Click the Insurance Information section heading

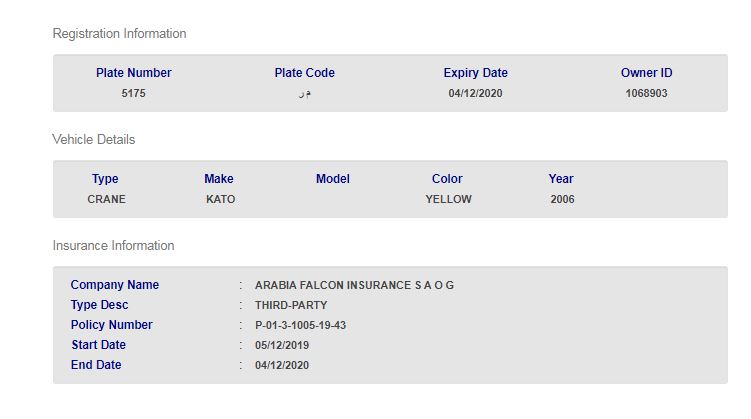113,246
